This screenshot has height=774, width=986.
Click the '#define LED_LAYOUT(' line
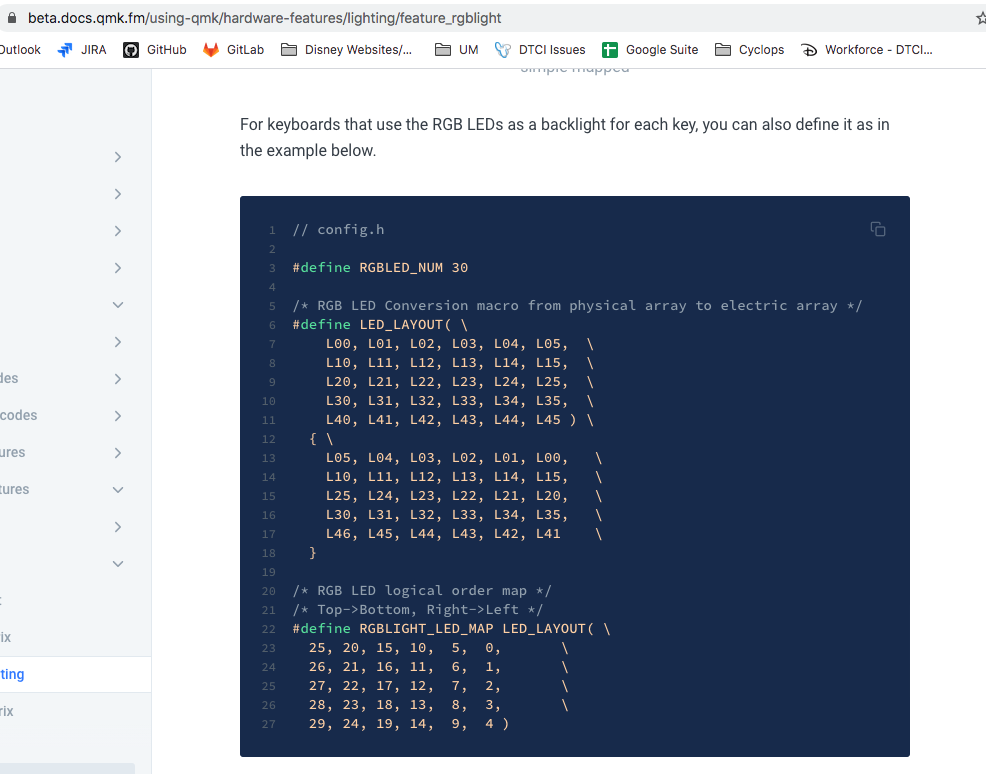380,324
